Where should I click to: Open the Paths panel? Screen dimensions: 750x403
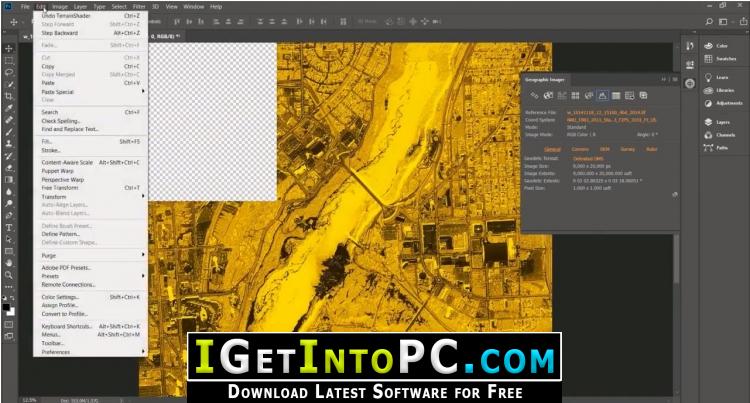[x=716, y=148]
